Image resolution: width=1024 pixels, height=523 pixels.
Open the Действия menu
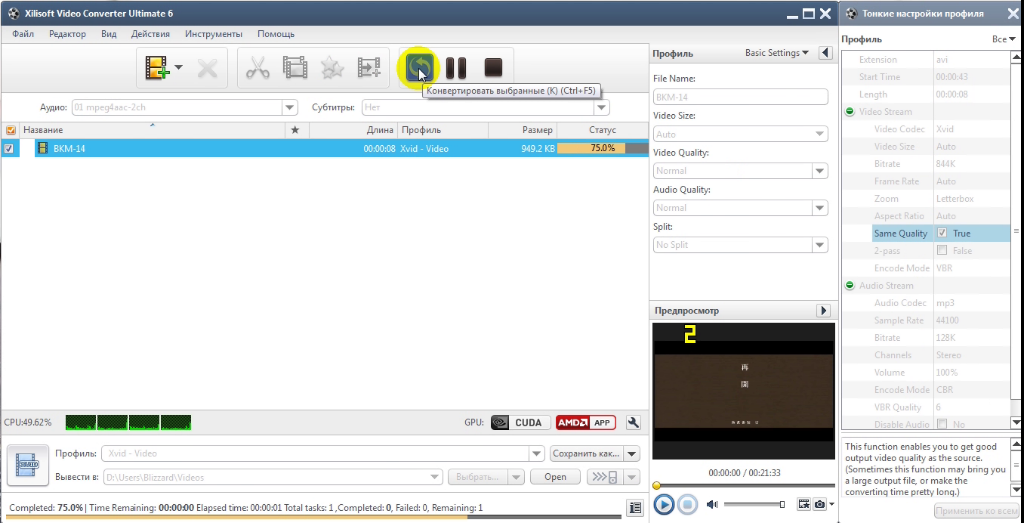point(150,34)
